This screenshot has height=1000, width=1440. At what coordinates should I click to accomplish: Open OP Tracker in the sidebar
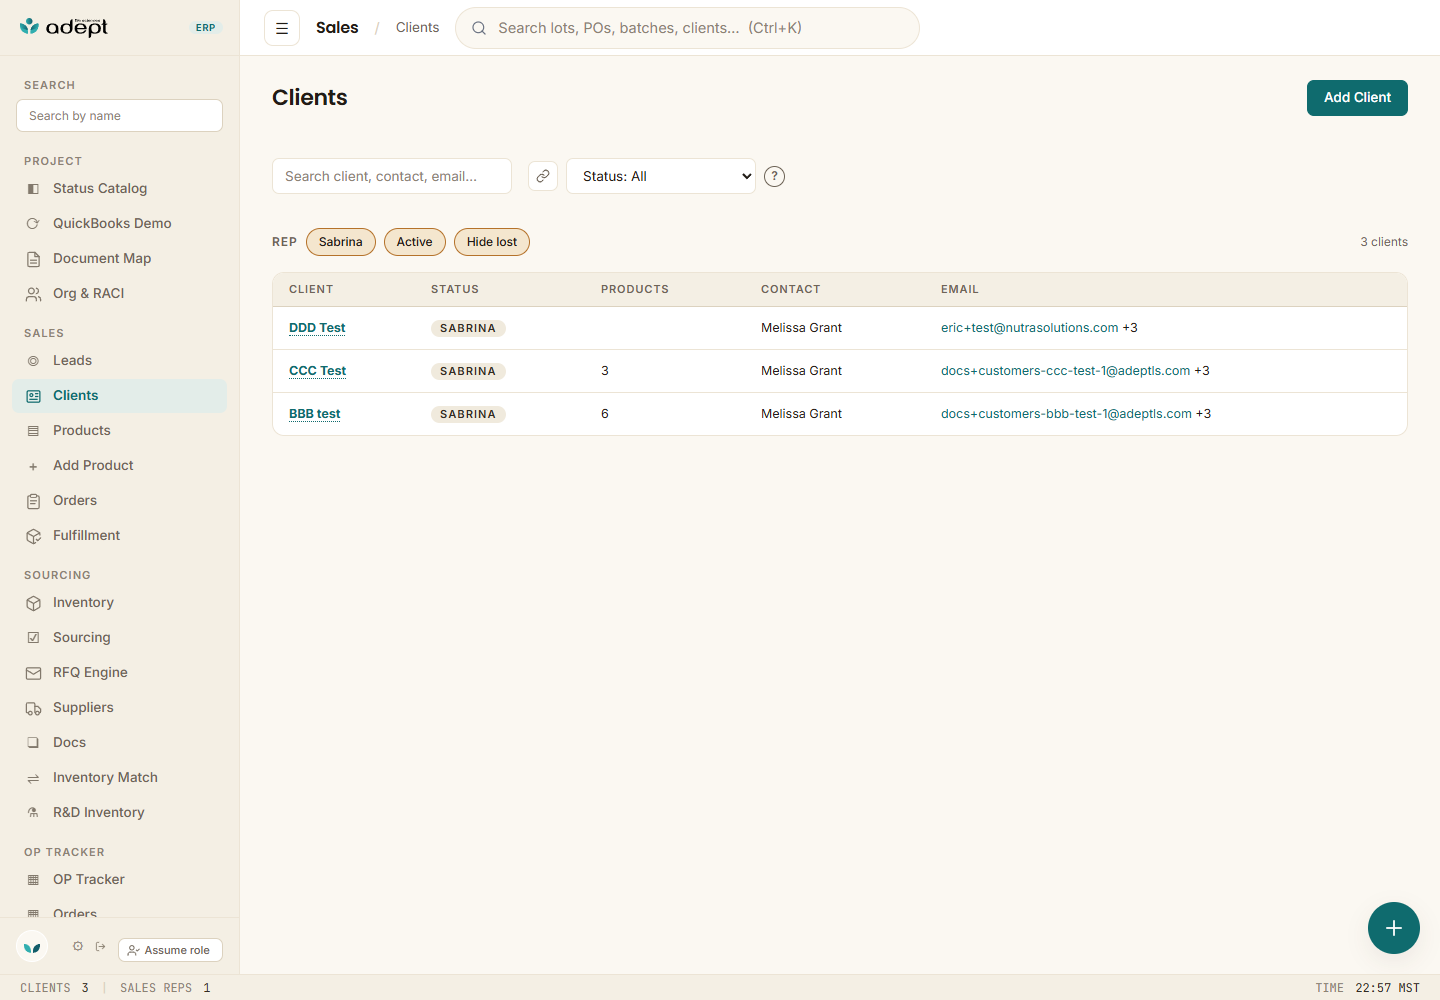(120, 880)
